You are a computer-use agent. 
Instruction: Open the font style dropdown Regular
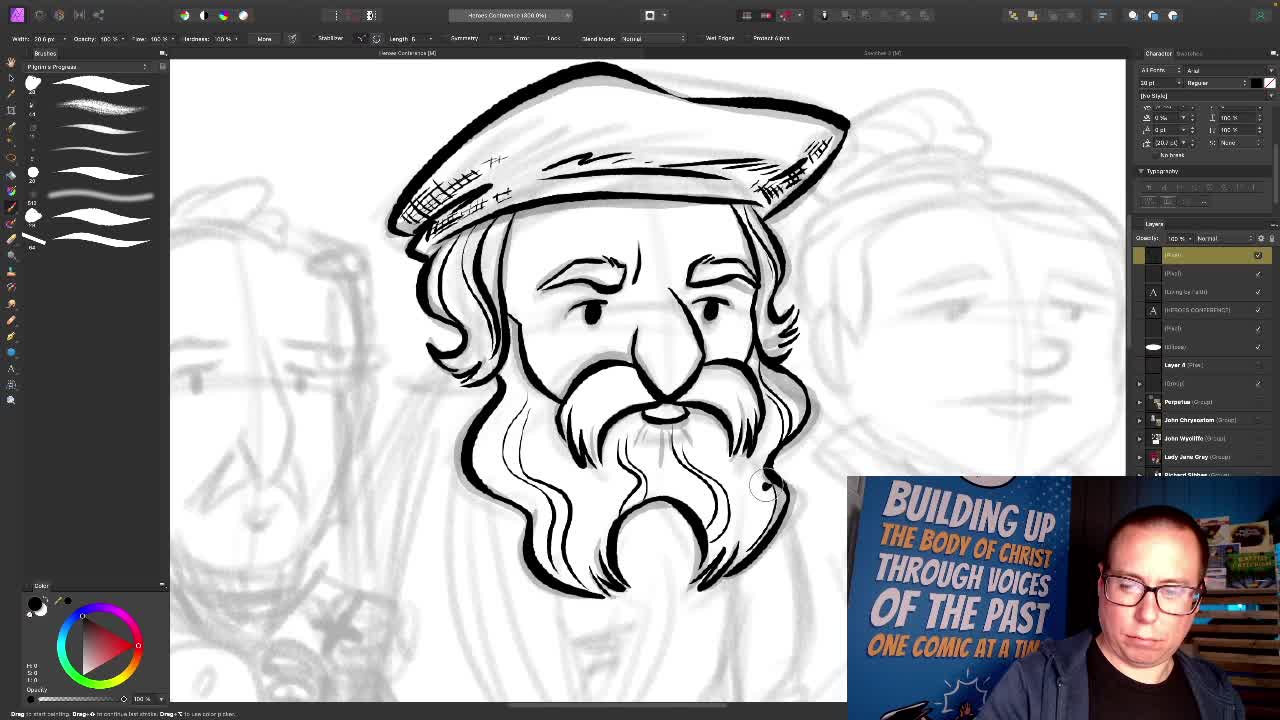pos(1217,83)
